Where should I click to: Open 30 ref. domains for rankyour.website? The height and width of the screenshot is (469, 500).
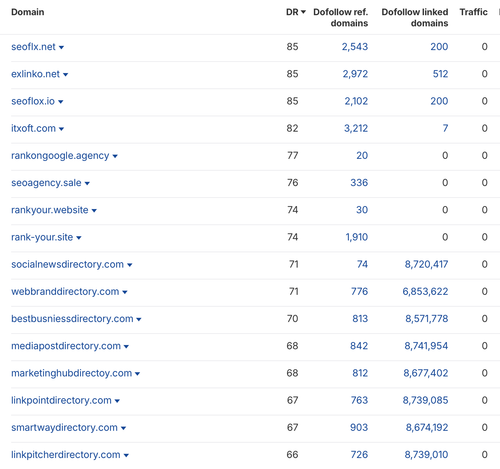pyautogui.click(x=362, y=210)
